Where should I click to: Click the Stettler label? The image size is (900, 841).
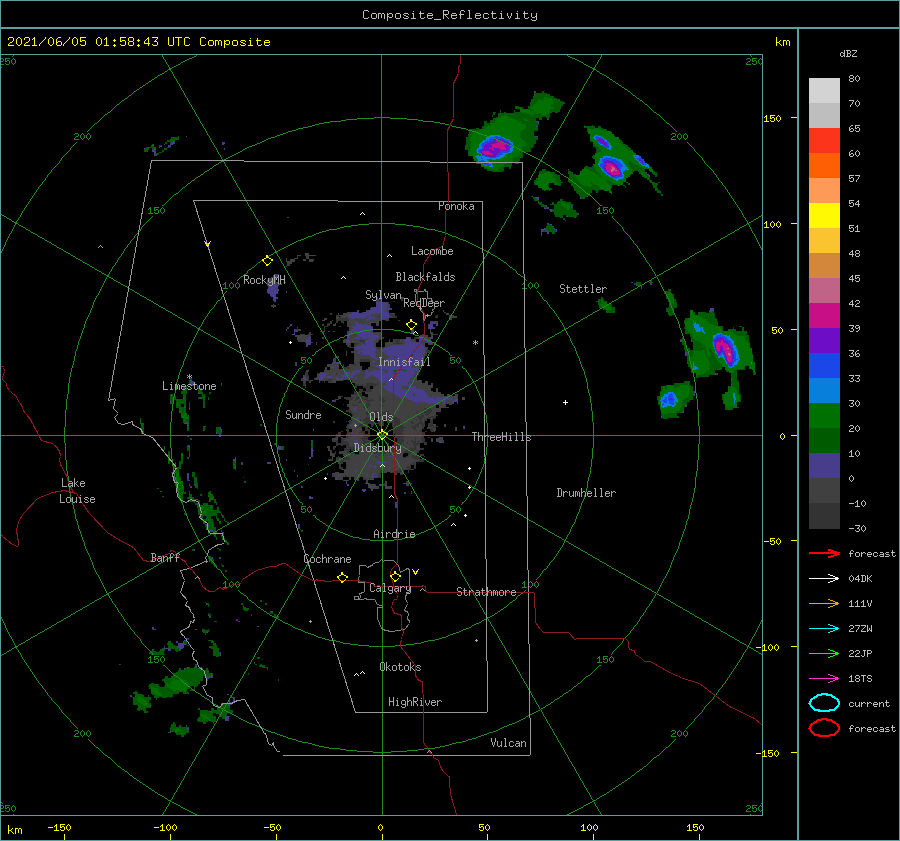tap(583, 289)
